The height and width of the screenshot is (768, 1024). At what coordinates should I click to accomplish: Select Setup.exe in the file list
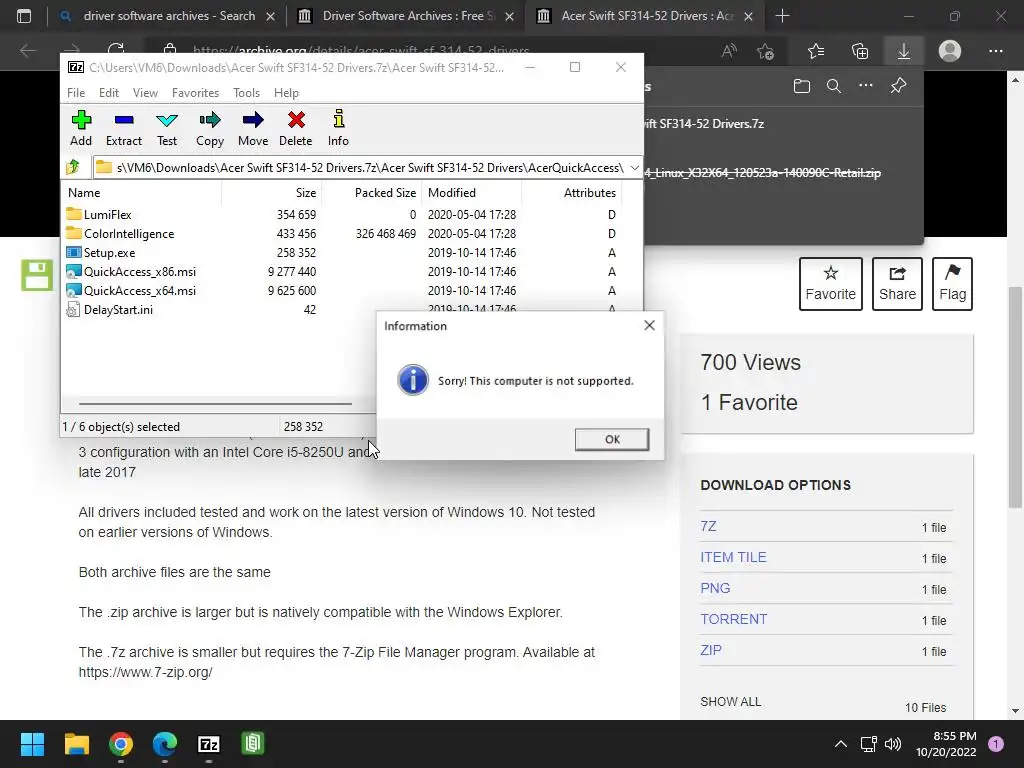[101, 252]
